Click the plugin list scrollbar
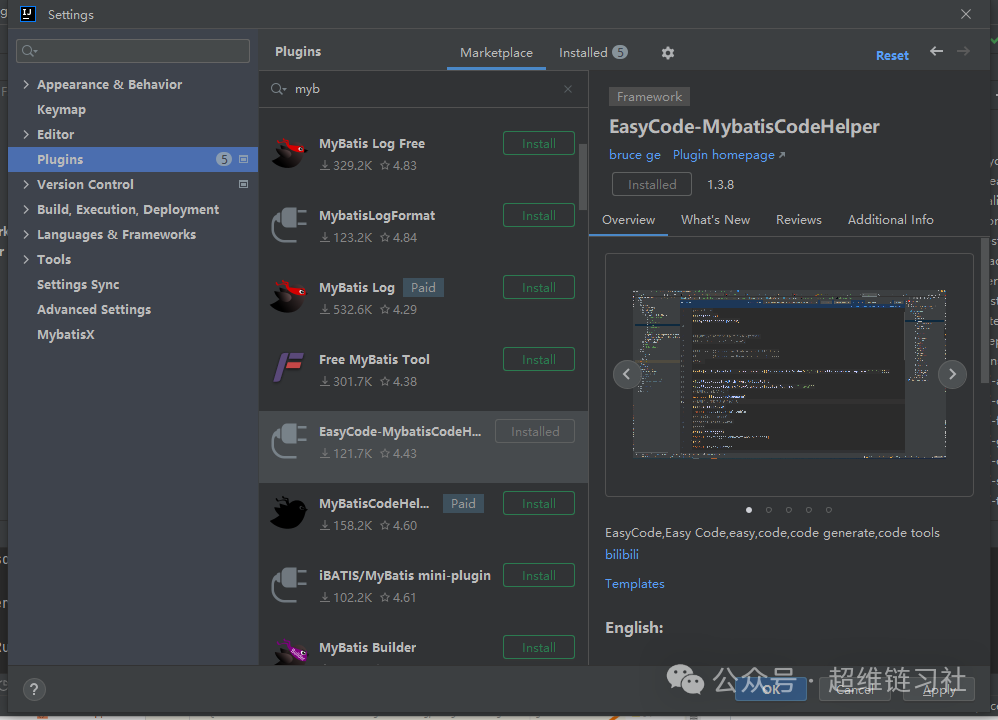 coord(582,176)
